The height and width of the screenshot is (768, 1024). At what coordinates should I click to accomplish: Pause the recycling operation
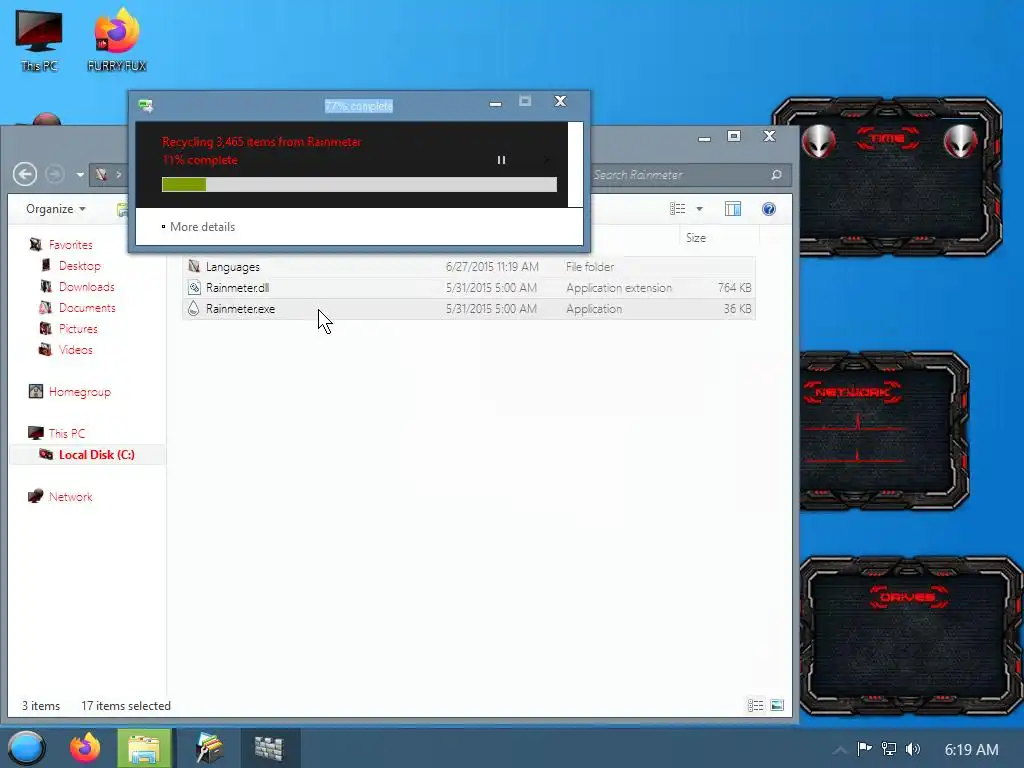(501, 160)
